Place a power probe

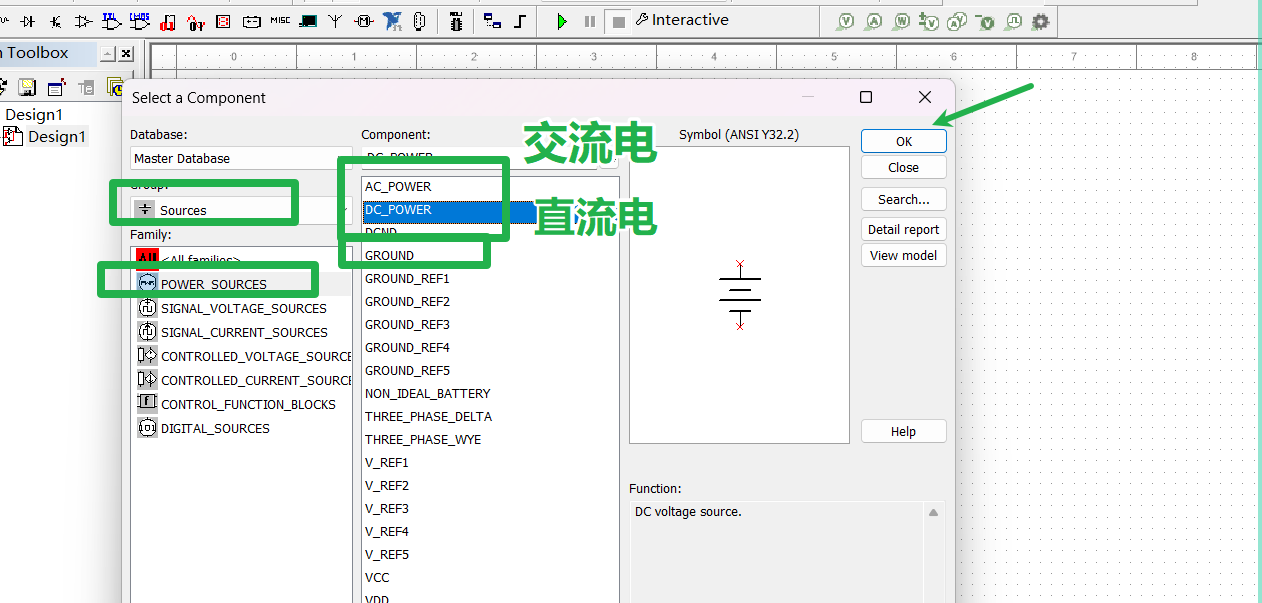(902, 21)
